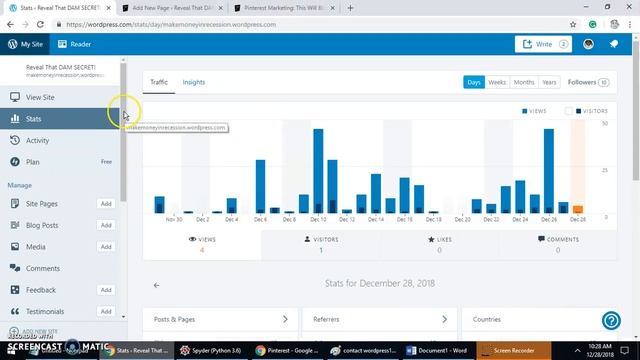The width and height of the screenshot is (640, 360).
Task: Add a new Site Page
Action: (106, 204)
